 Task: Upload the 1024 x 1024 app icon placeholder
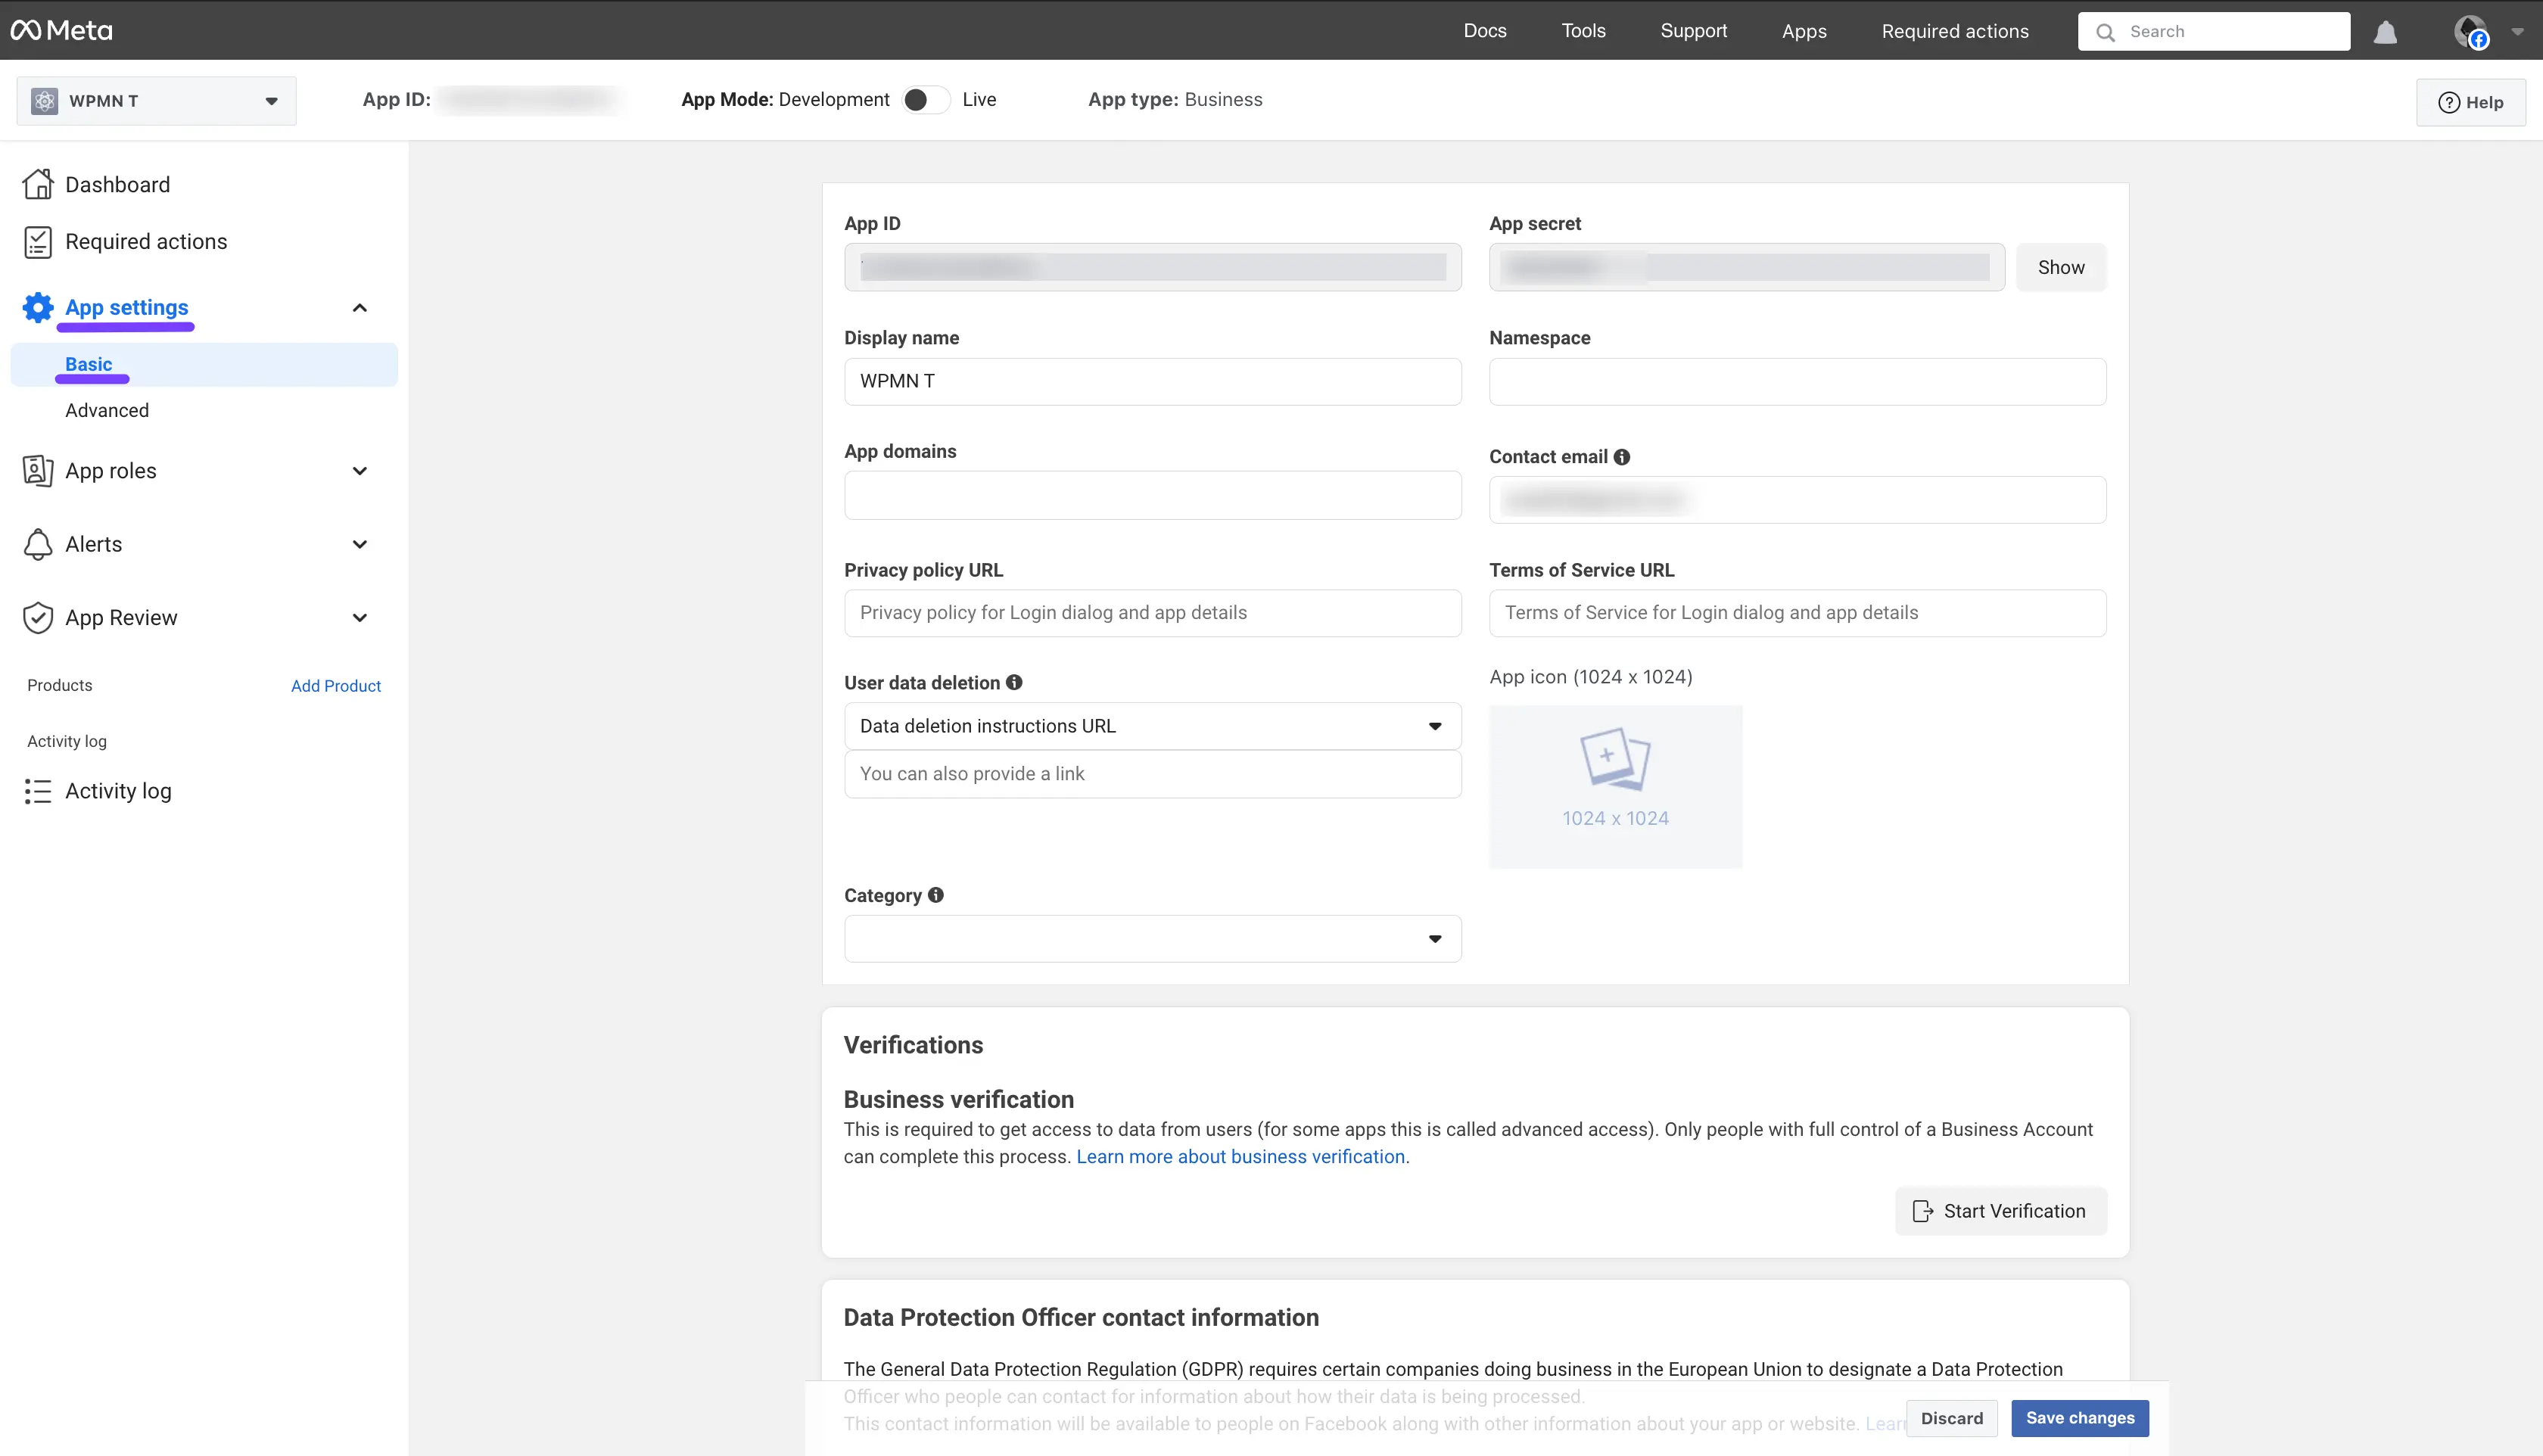coord(1615,786)
